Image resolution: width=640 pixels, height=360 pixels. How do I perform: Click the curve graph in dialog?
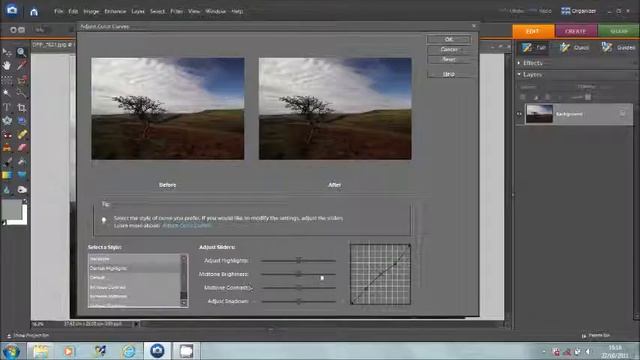[x=380, y=274]
